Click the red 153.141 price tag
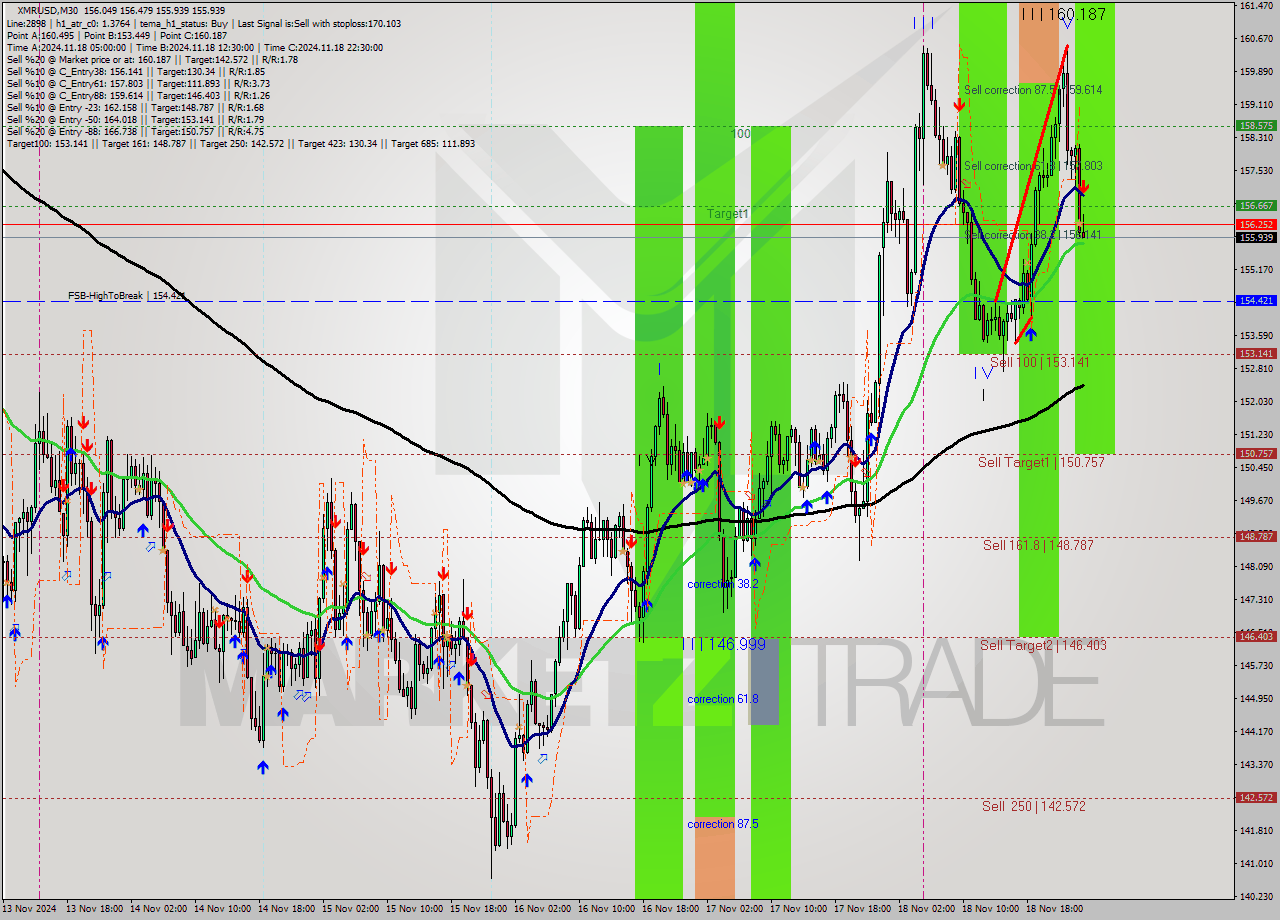1280x920 pixels. tap(1256, 353)
